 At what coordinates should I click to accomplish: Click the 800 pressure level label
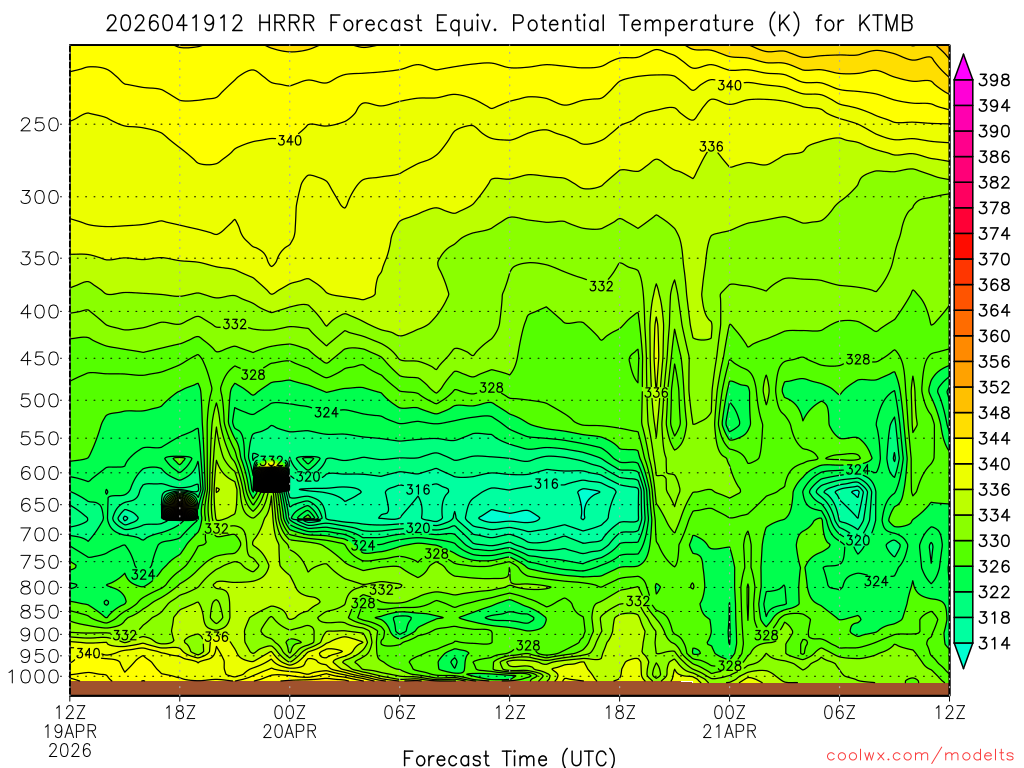pyautogui.click(x=40, y=587)
